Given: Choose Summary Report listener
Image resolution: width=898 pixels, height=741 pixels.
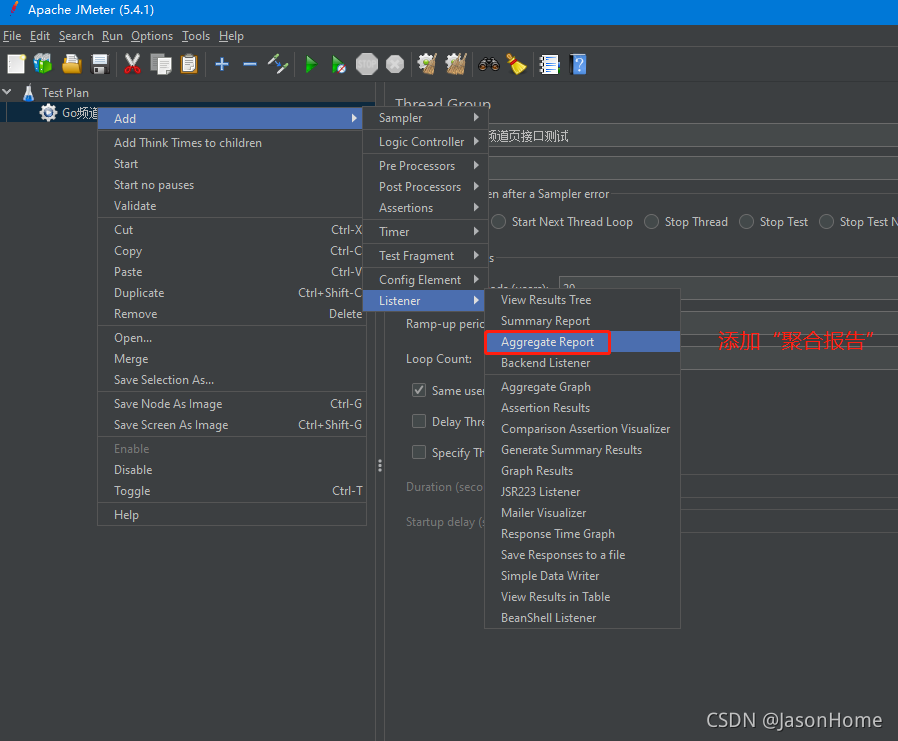Looking at the screenshot, I should click(x=582, y=321).
